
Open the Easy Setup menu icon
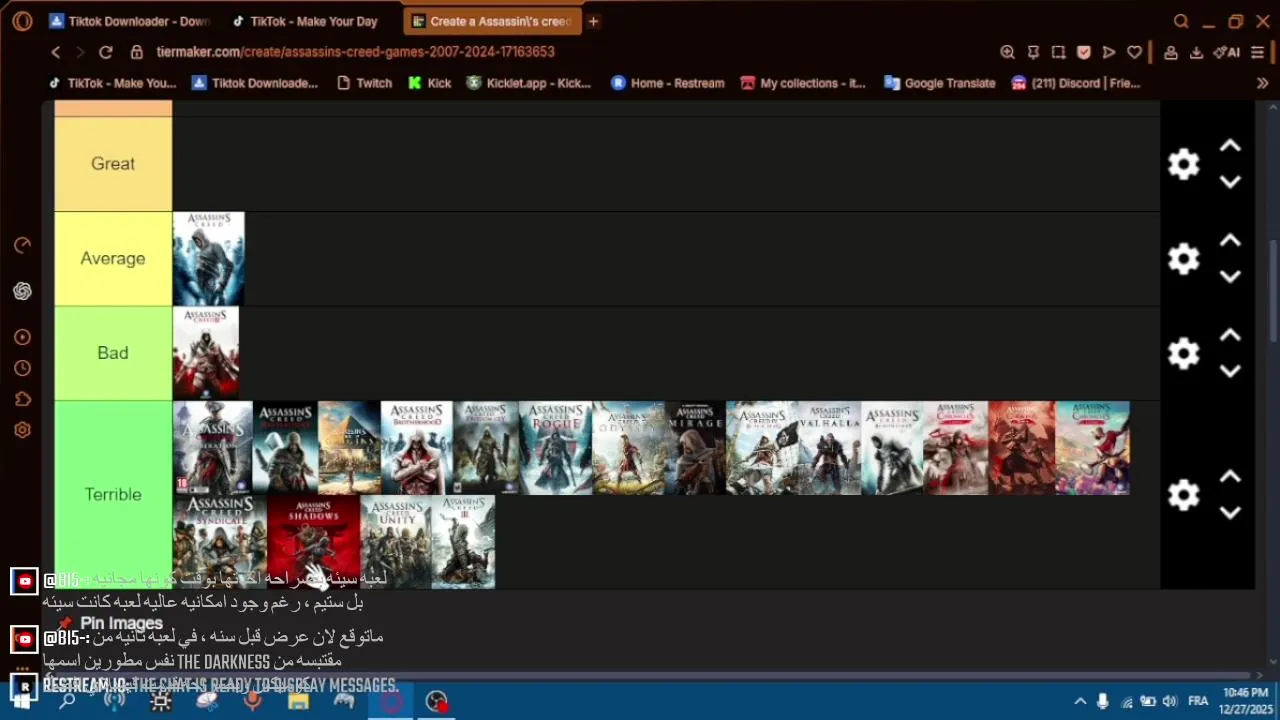pyautogui.click(x=1258, y=52)
